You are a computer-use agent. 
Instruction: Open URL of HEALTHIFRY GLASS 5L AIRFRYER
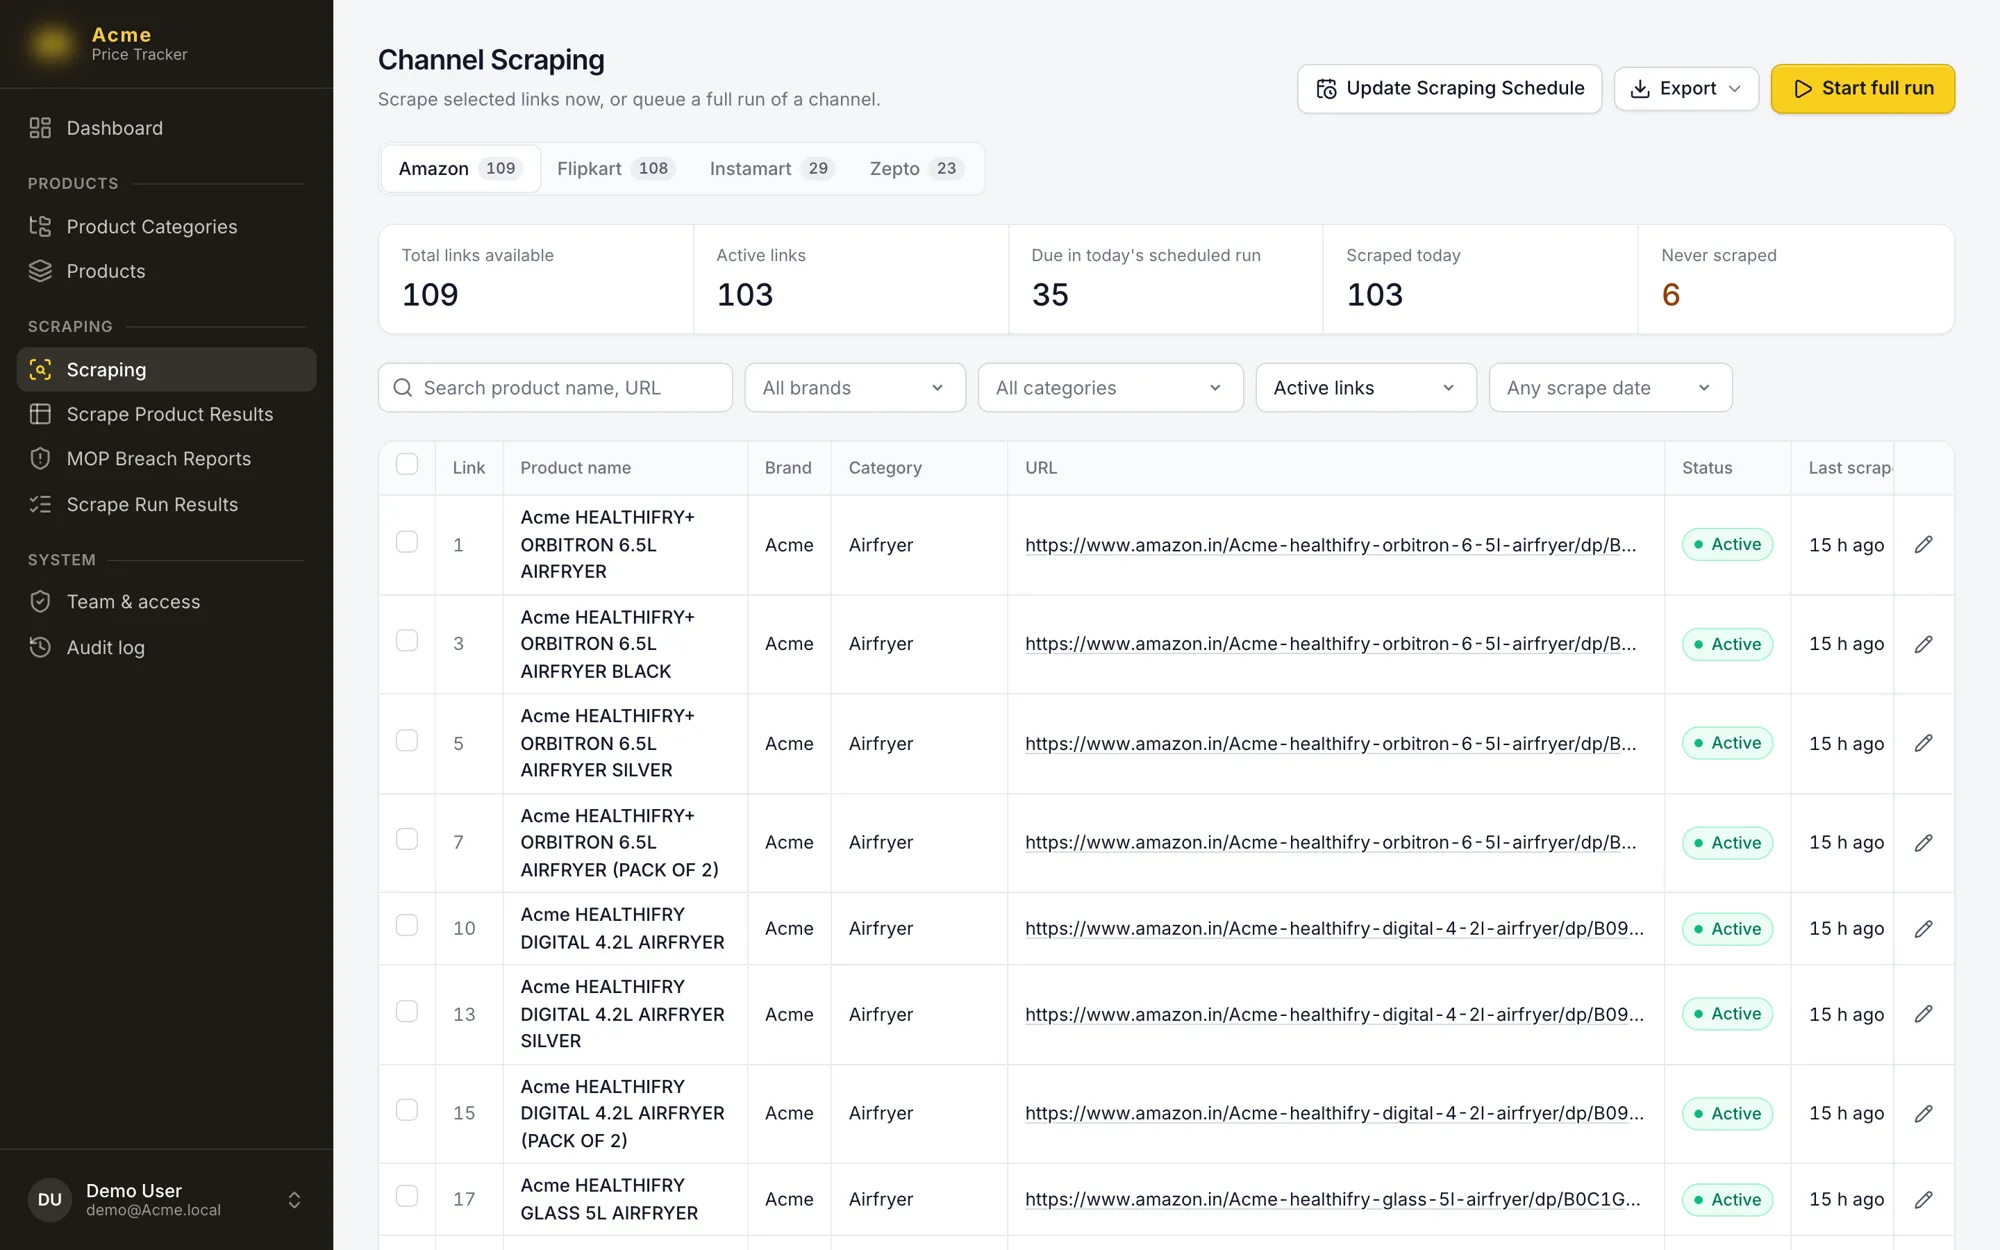(x=1332, y=1199)
